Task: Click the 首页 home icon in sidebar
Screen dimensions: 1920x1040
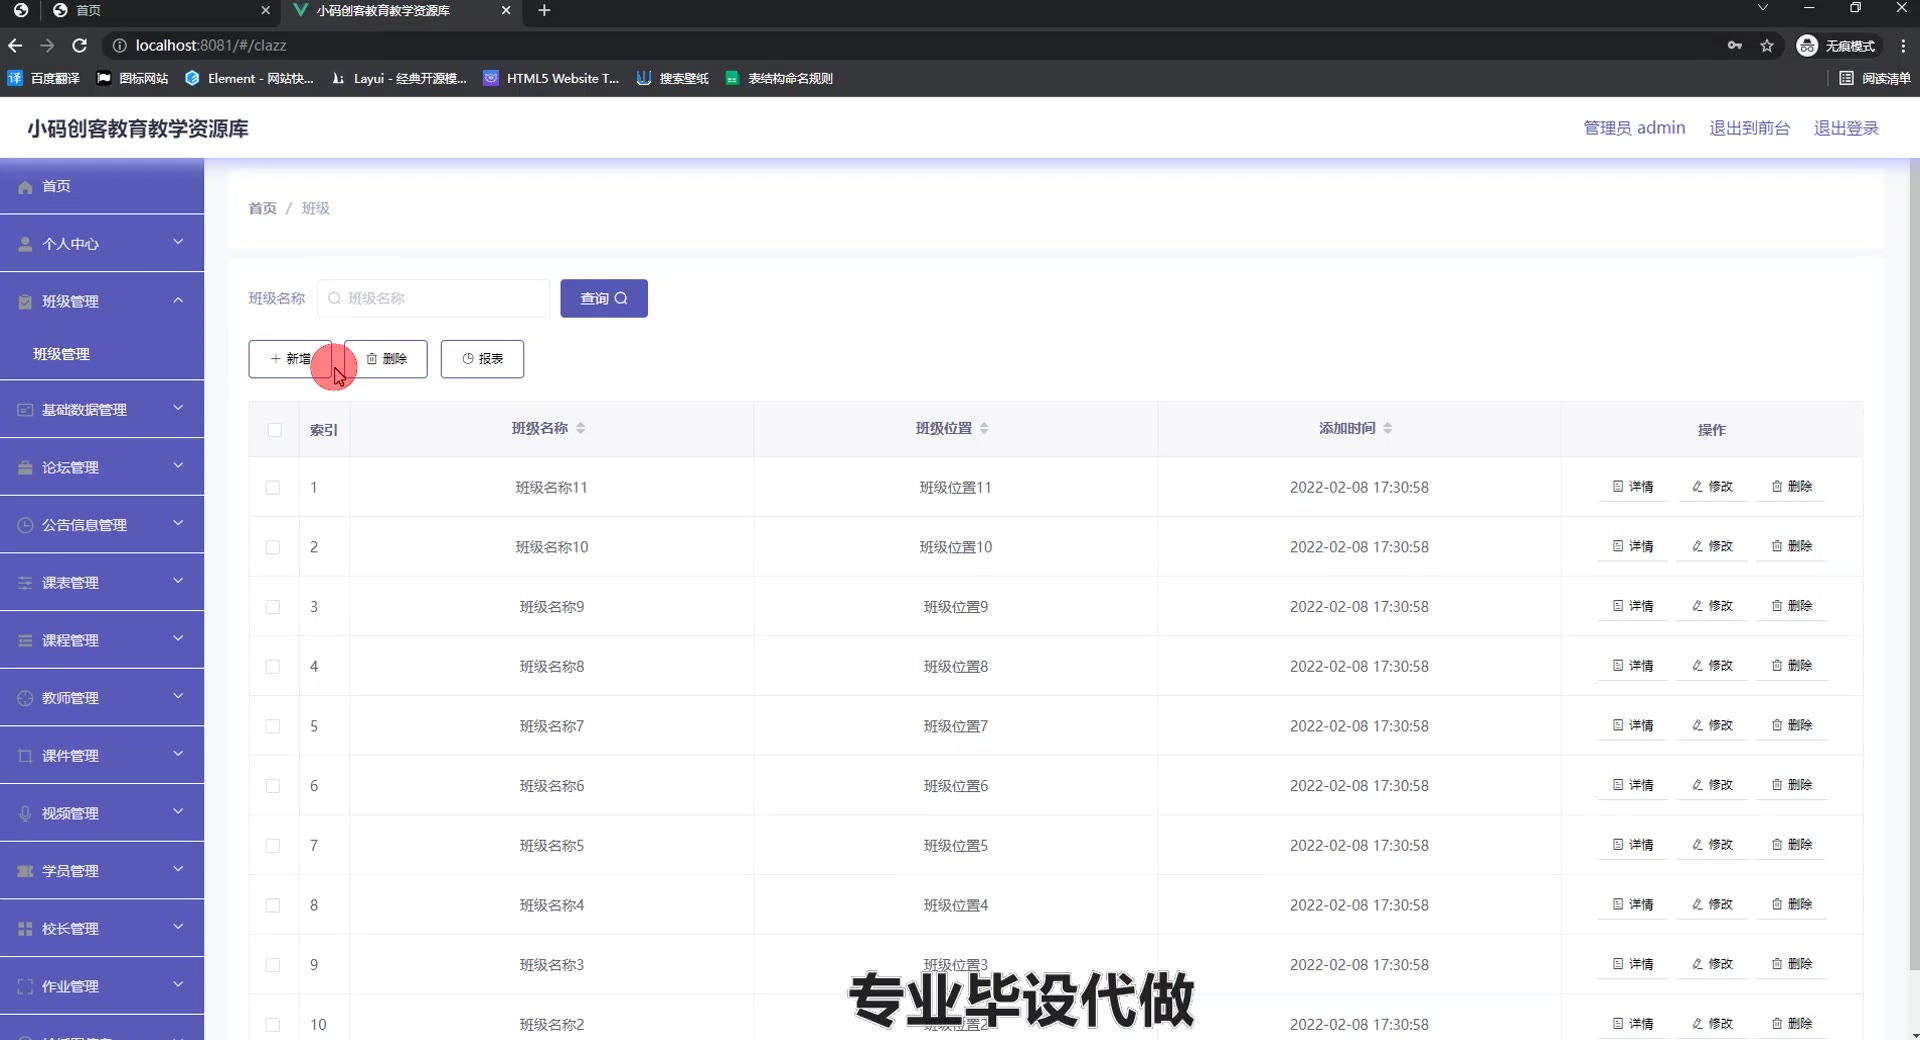Action: click(x=25, y=187)
